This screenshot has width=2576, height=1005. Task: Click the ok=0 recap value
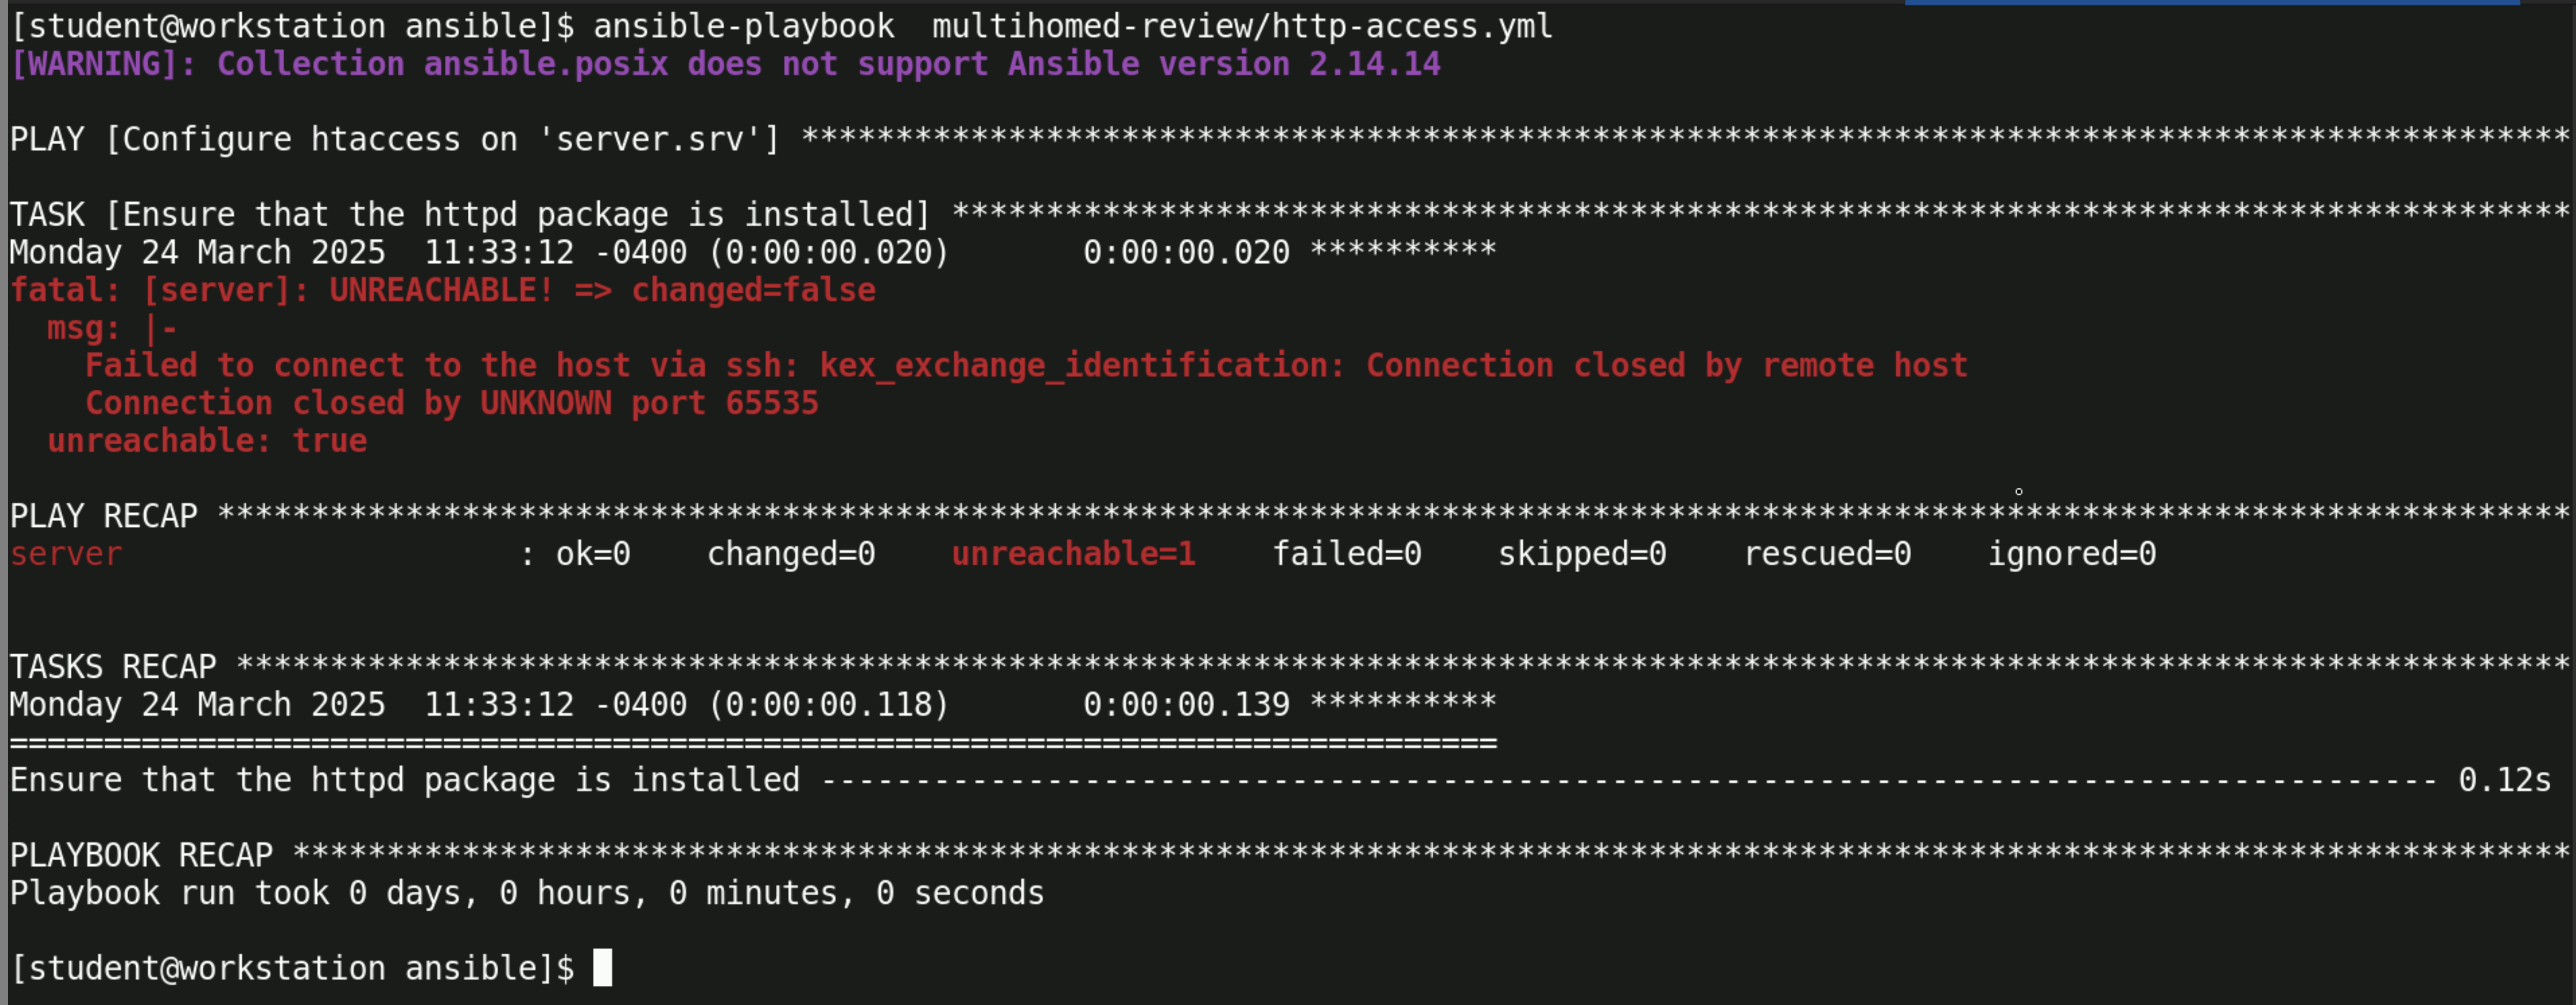tap(593, 554)
